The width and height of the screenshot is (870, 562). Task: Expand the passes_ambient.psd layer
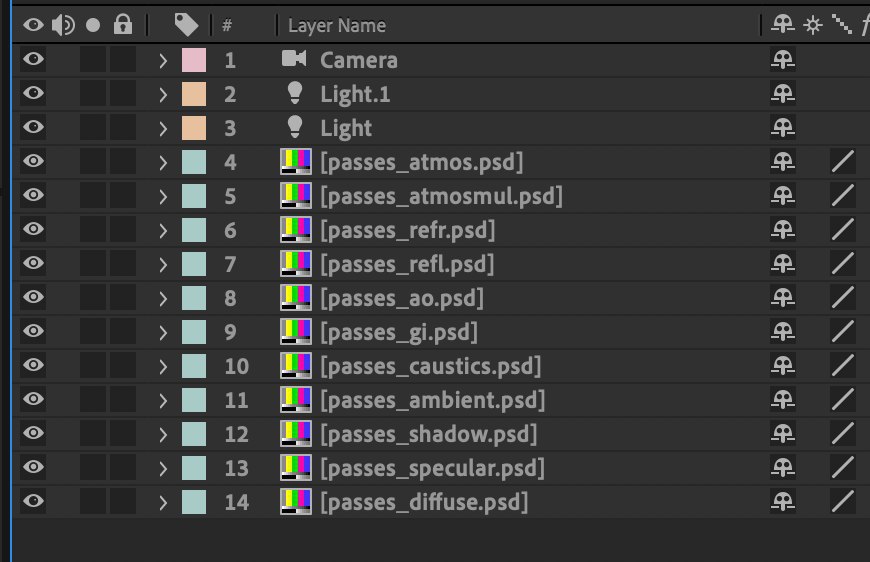point(163,401)
